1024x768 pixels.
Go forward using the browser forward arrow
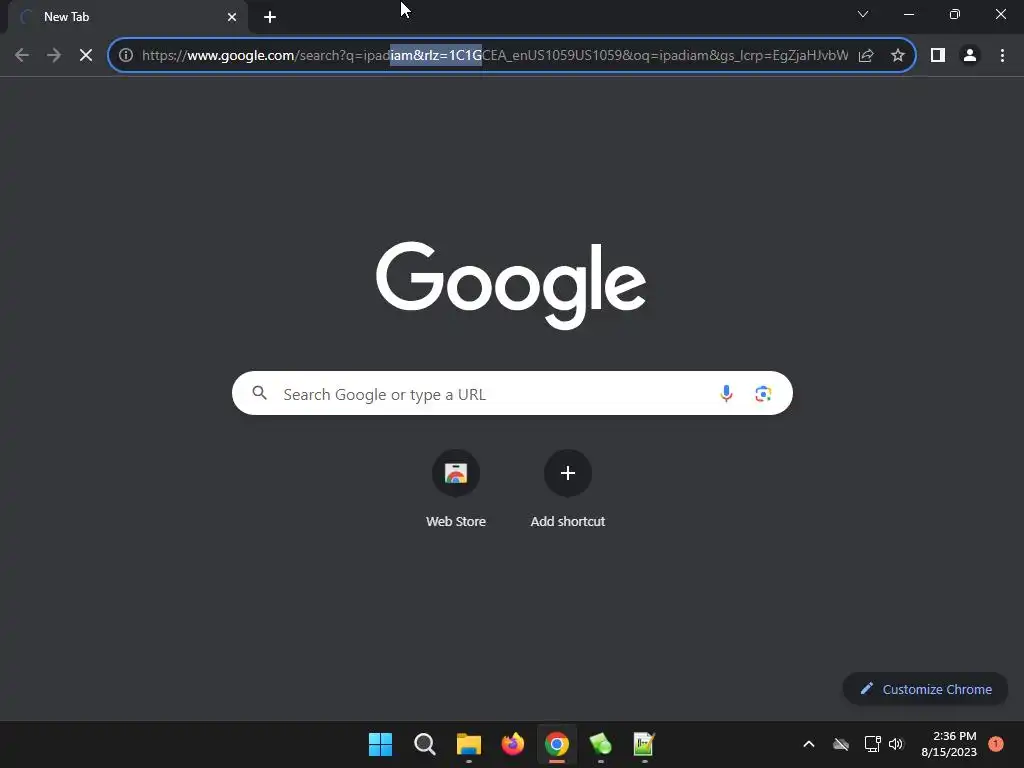54,56
